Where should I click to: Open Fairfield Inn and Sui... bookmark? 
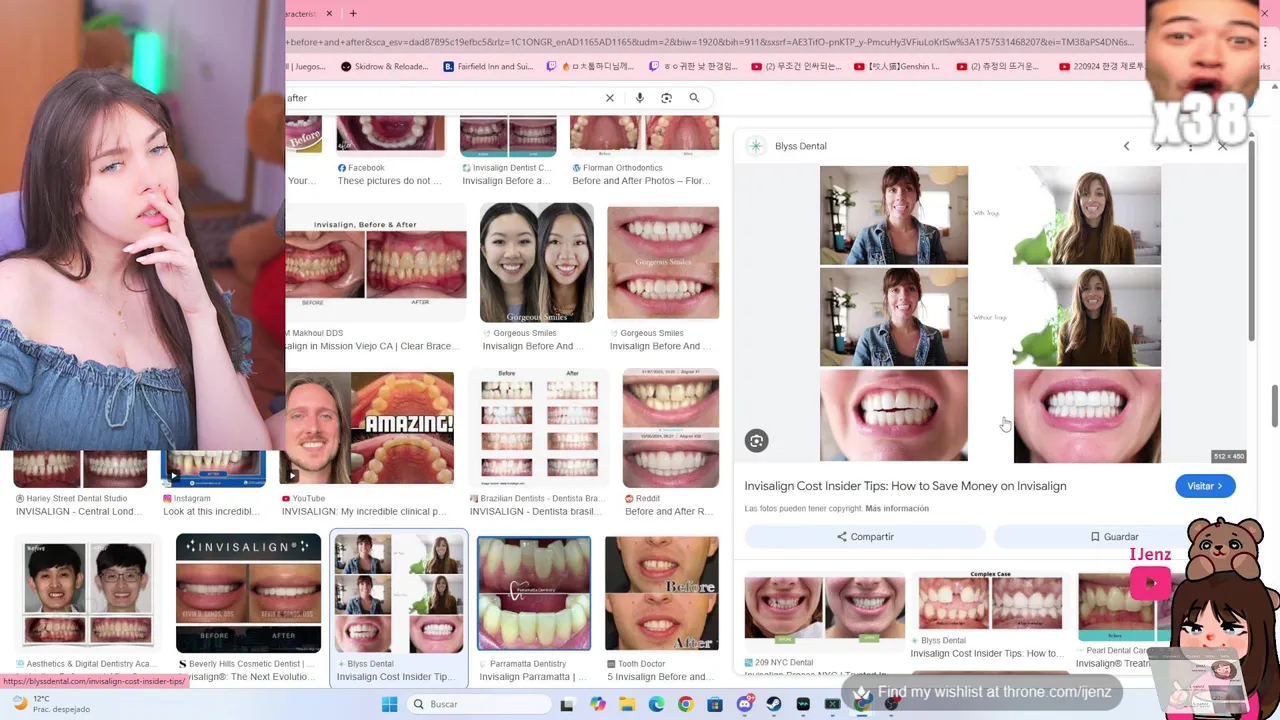click(488, 67)
